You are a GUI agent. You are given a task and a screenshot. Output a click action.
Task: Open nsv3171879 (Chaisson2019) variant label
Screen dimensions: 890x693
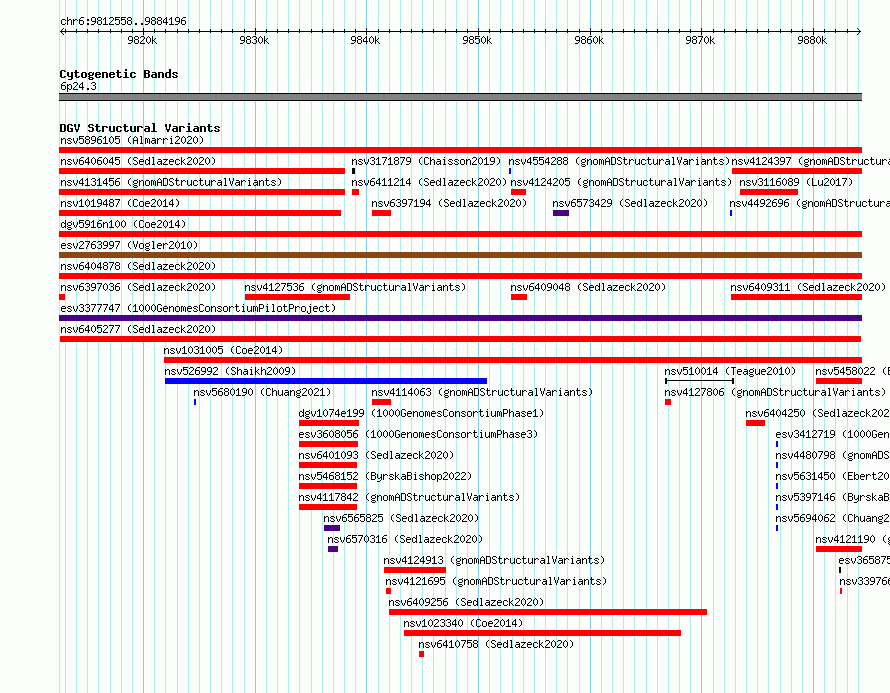pos(426,161)
